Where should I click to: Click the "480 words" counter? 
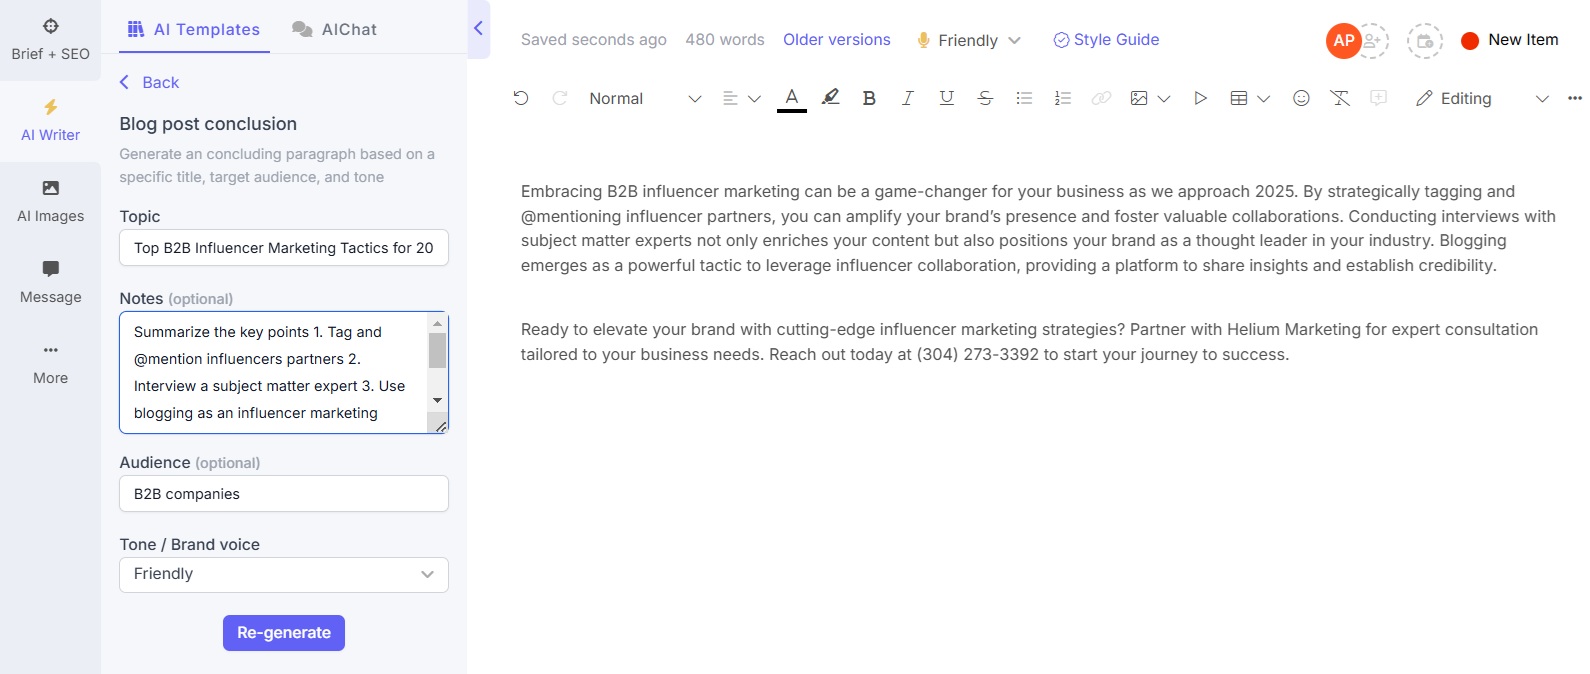coord(725,39)
